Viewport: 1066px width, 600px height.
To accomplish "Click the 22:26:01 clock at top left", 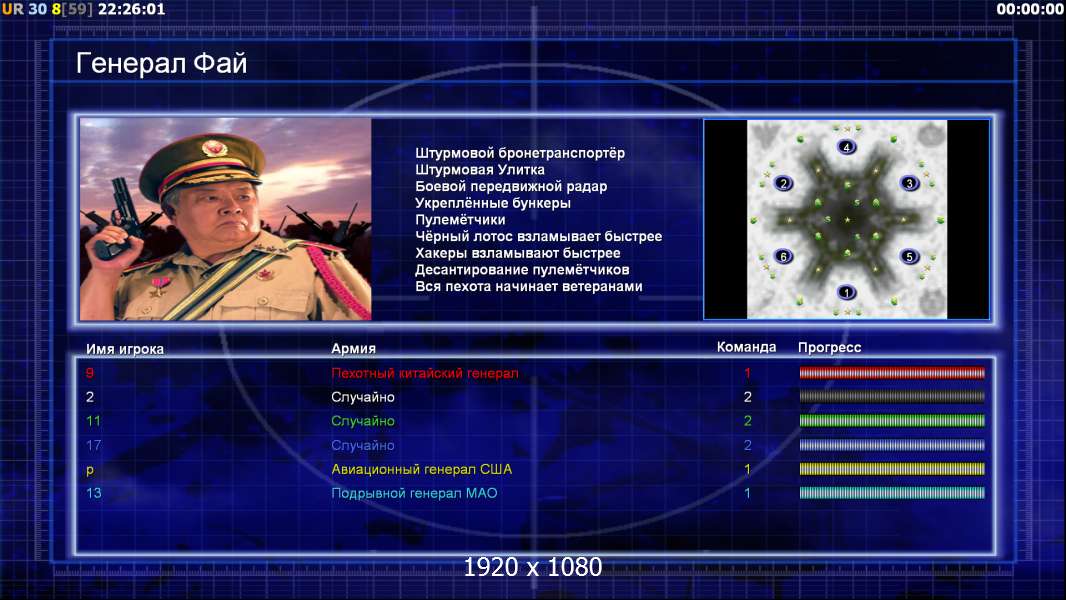I will pos(131,10).
